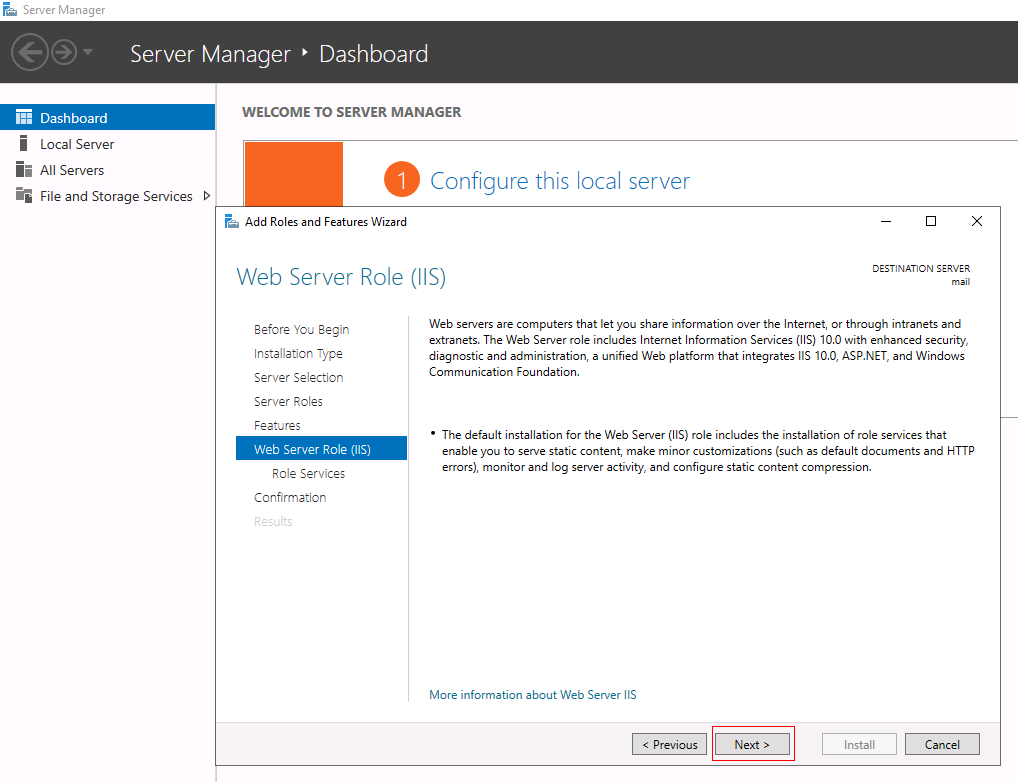Click the back navigation arrow icon
This screenshot has height=782, width=1018.
click(x=30, y=52)
